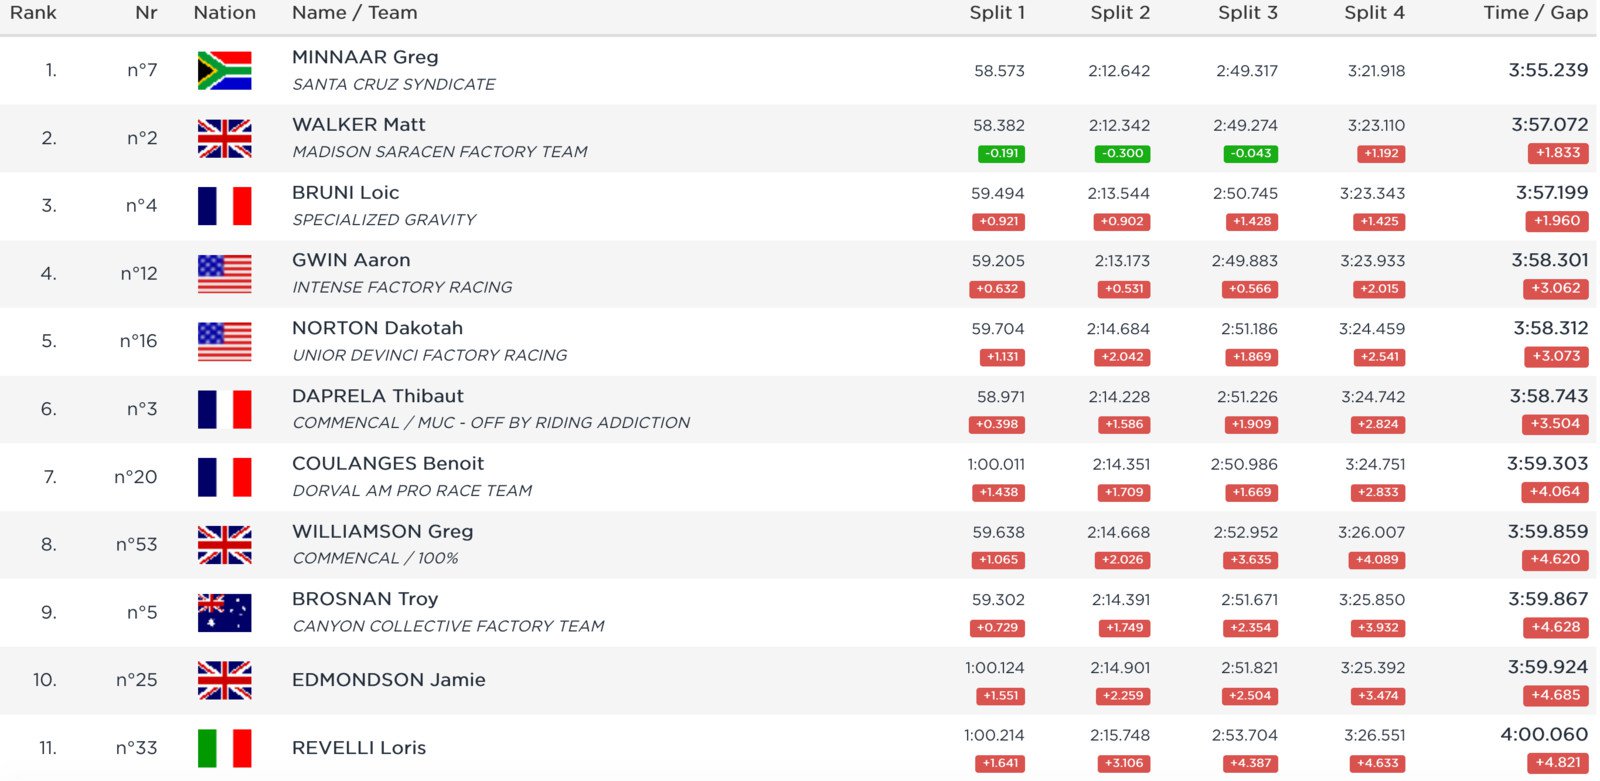Screen dimensions: 1600x781
Task: Click Coulanges' Split 1 time 1:00.011
Action: (x=996, y=465)
